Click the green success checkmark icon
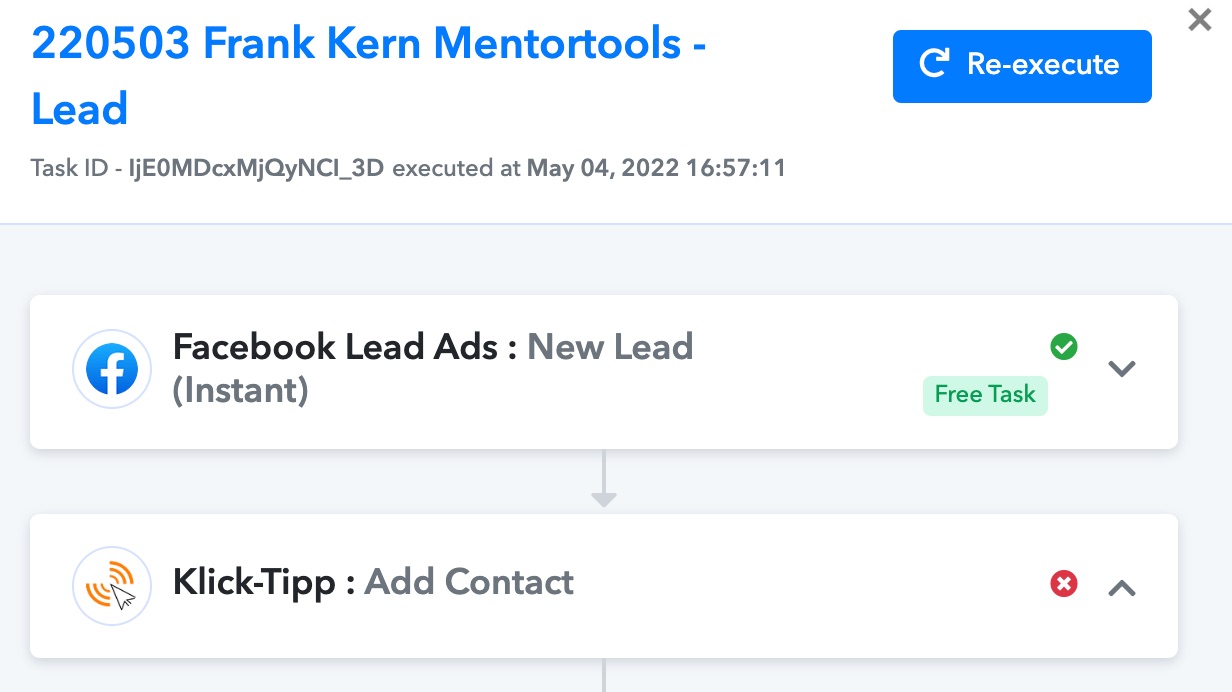Viewport: 1232px width, 692px height. coord(1064,347)
